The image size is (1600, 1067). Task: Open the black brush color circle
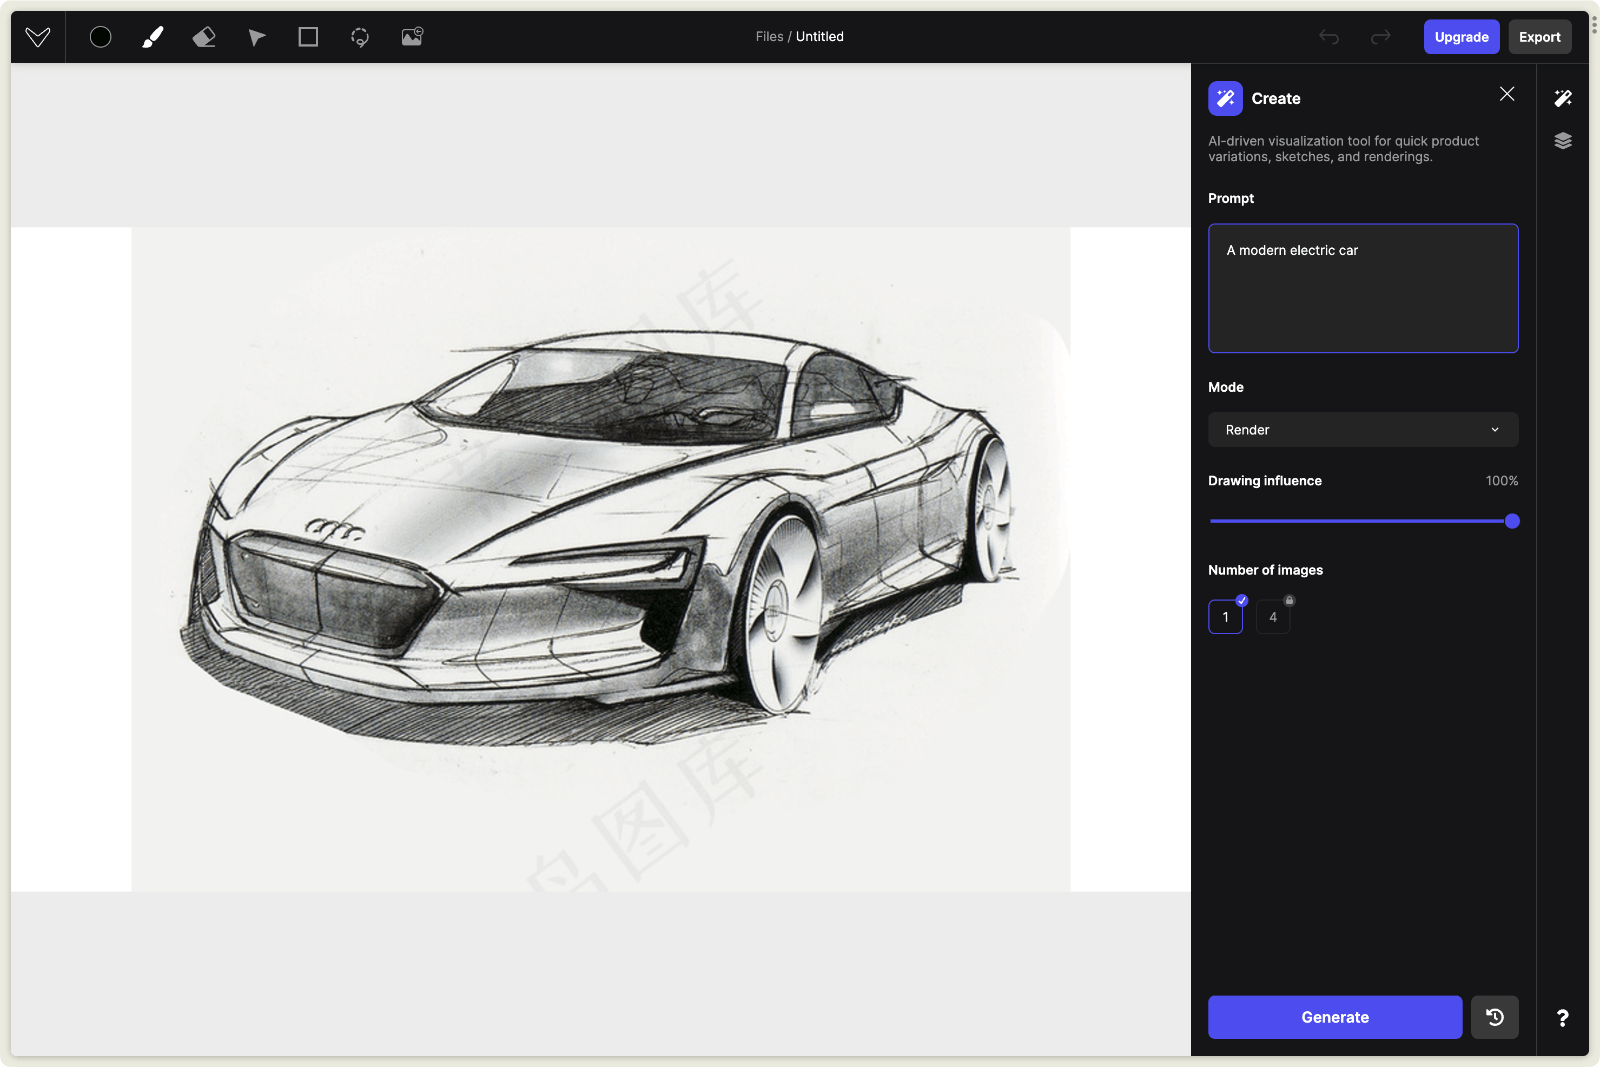tap(100, 37)
